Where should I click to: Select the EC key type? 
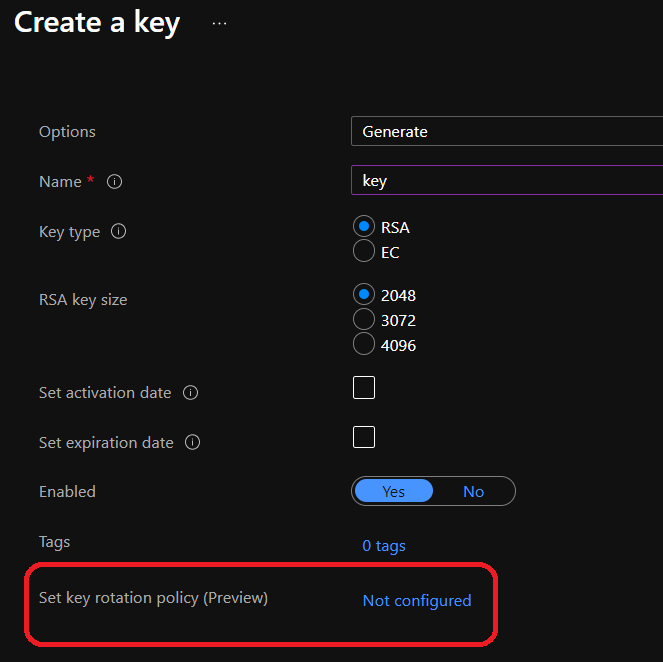point(364,252)
